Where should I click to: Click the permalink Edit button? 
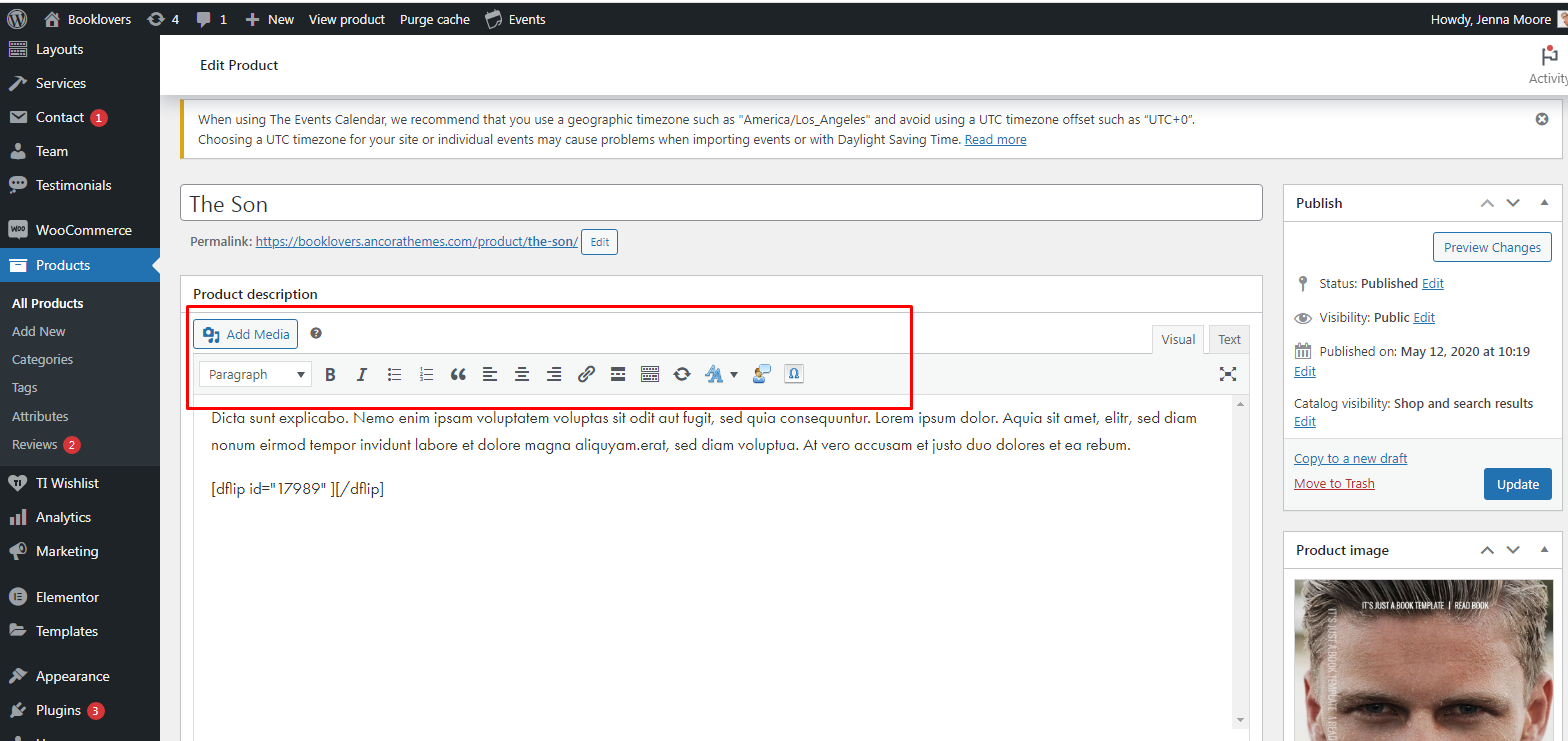[x=599, y=242]
